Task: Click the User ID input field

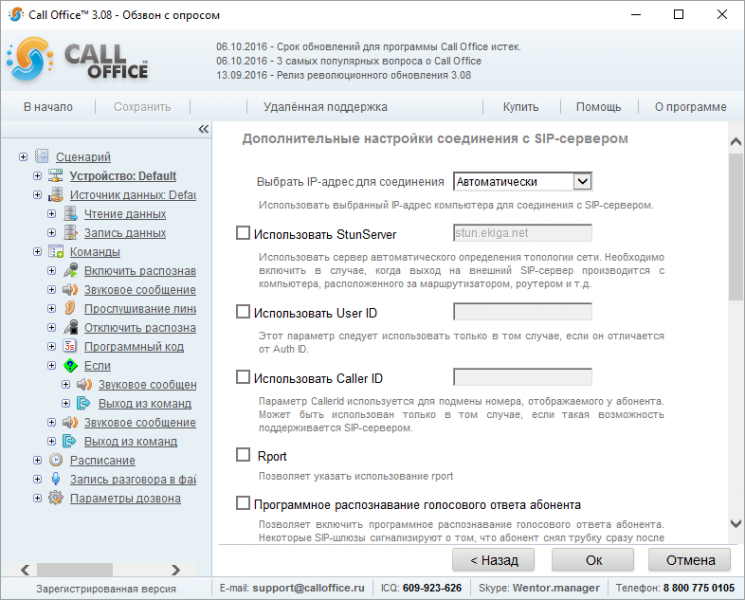Action: click(523, 312)
